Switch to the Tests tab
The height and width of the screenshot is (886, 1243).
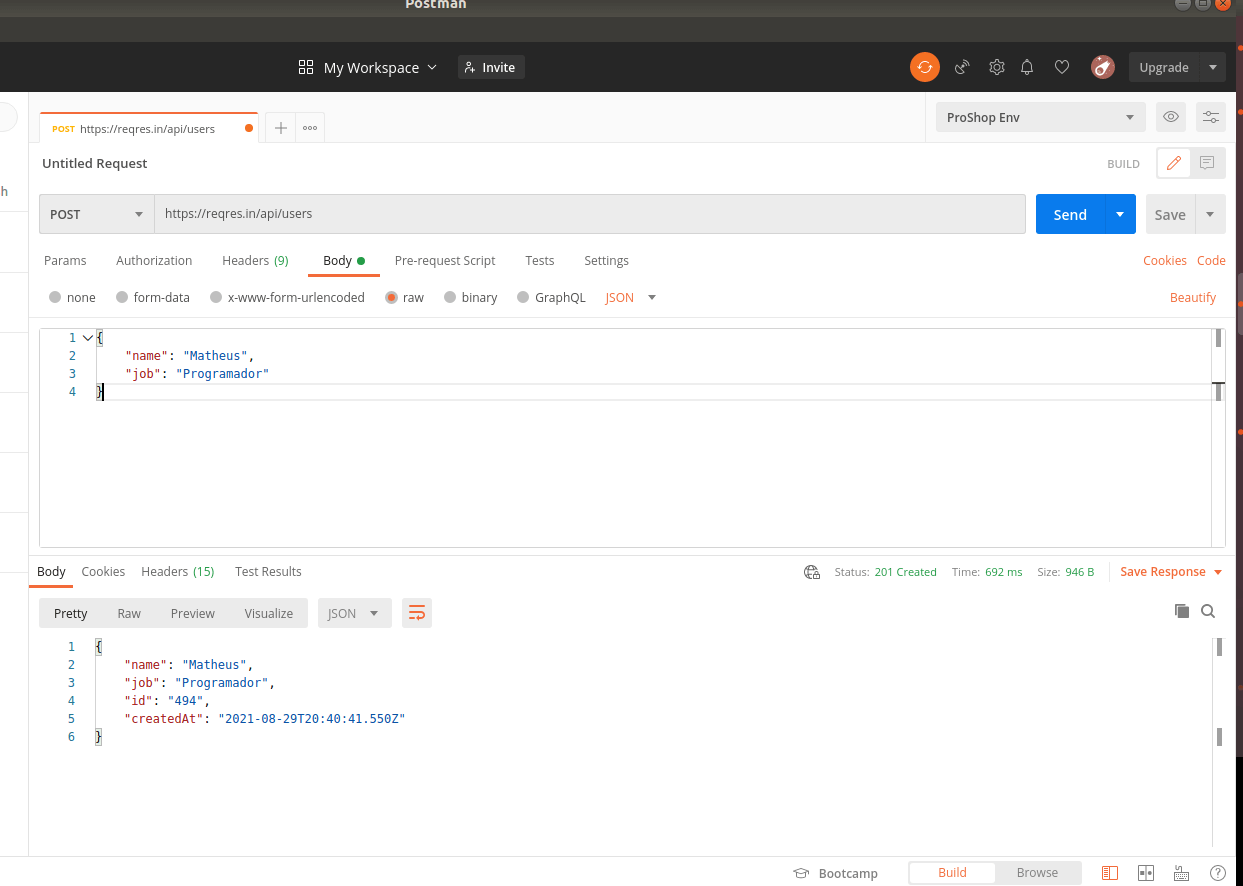click(x=540, y=260)
